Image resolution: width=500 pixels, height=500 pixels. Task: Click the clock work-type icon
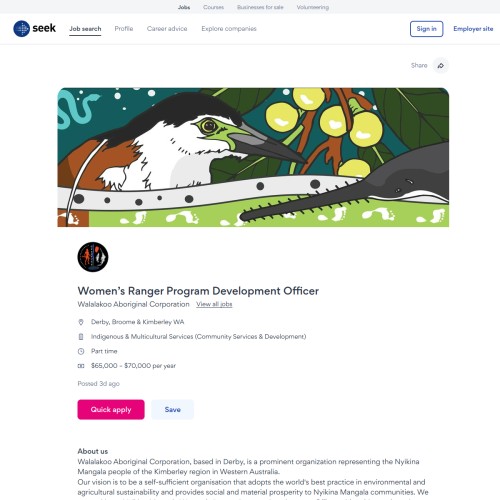81,351
